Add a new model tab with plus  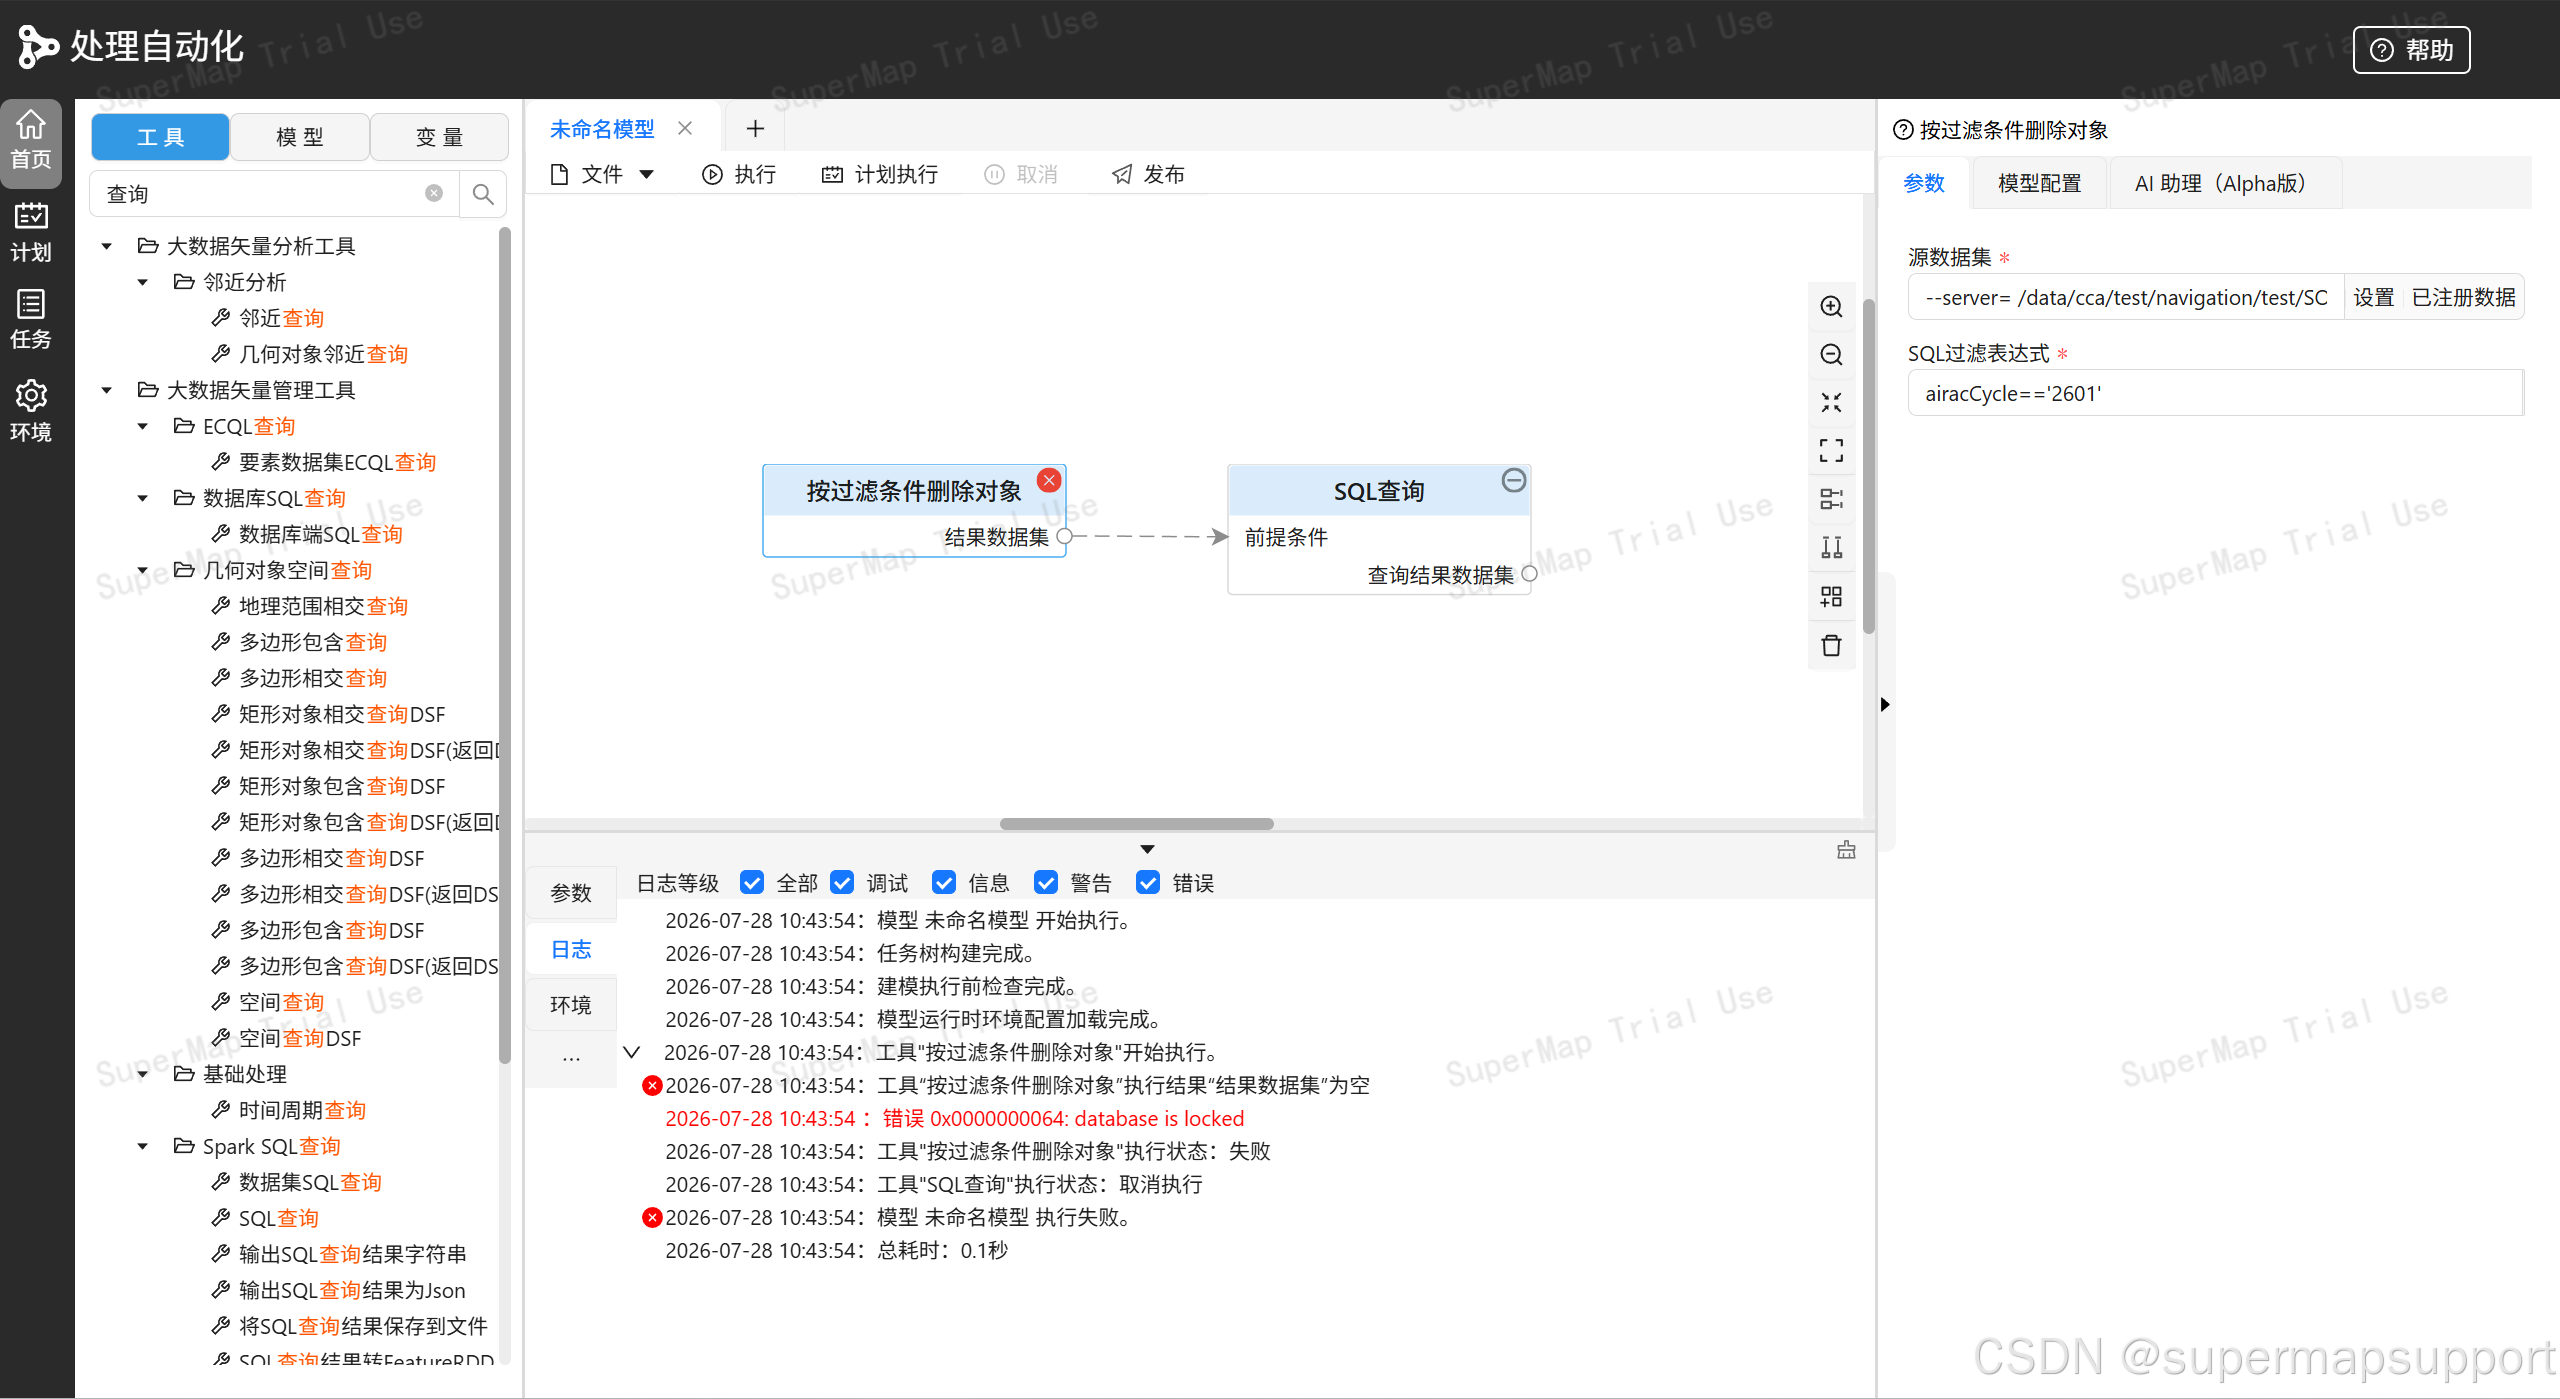[755, 128]
